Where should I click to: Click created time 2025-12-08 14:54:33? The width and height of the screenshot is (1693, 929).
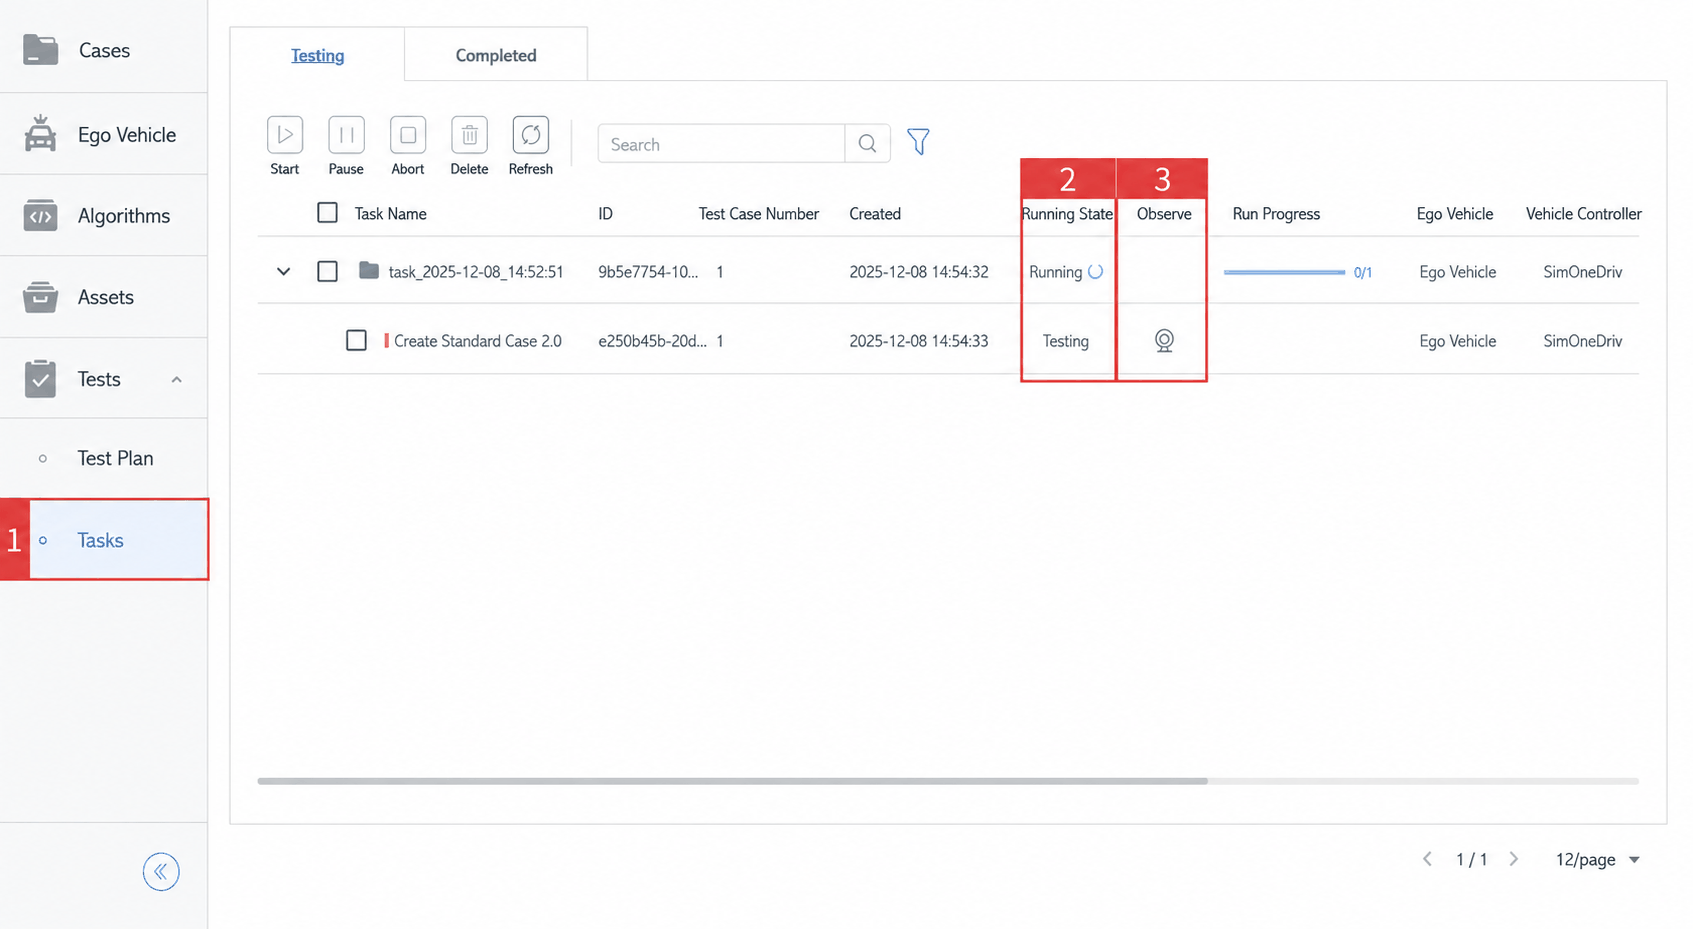pos(919,341)
